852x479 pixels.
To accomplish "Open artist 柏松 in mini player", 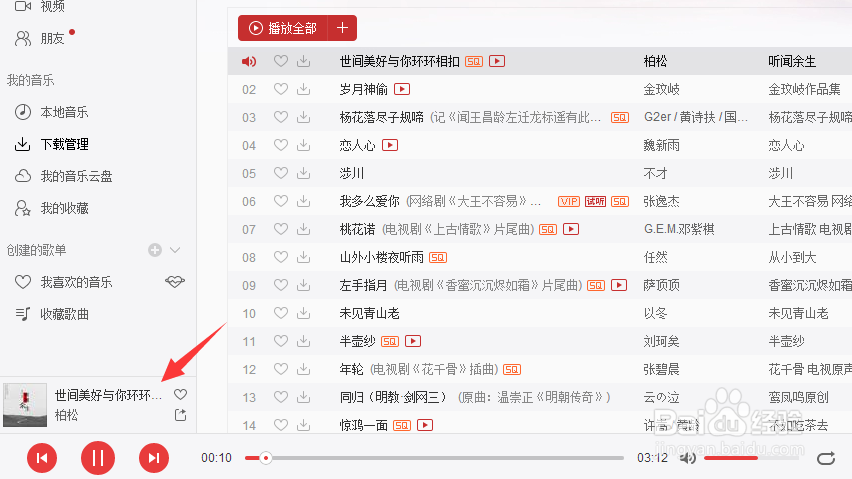I will pos(66,415).
